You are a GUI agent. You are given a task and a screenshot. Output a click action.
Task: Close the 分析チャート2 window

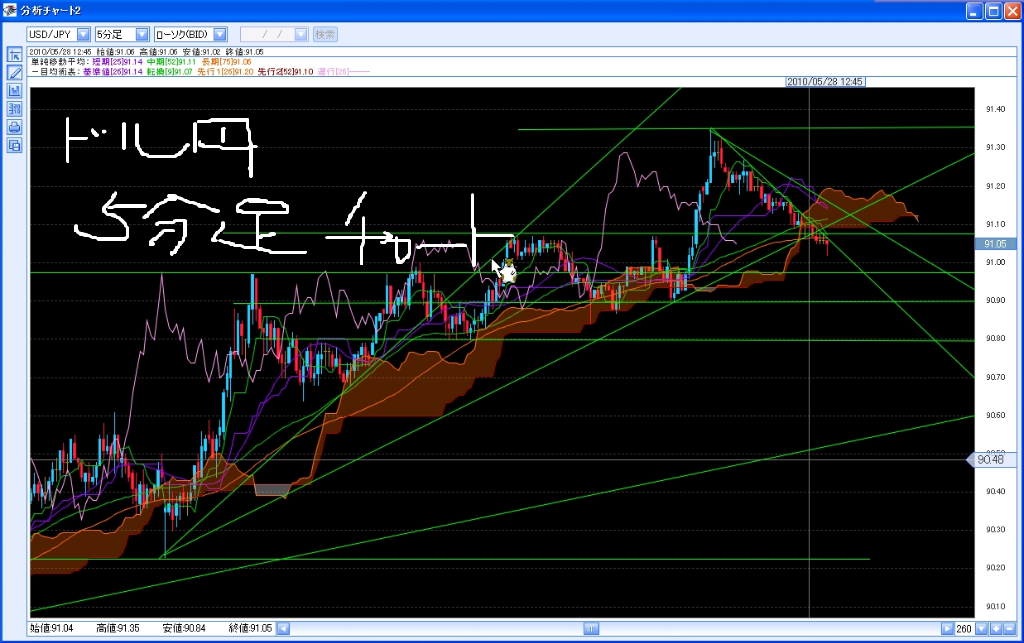1012,11
